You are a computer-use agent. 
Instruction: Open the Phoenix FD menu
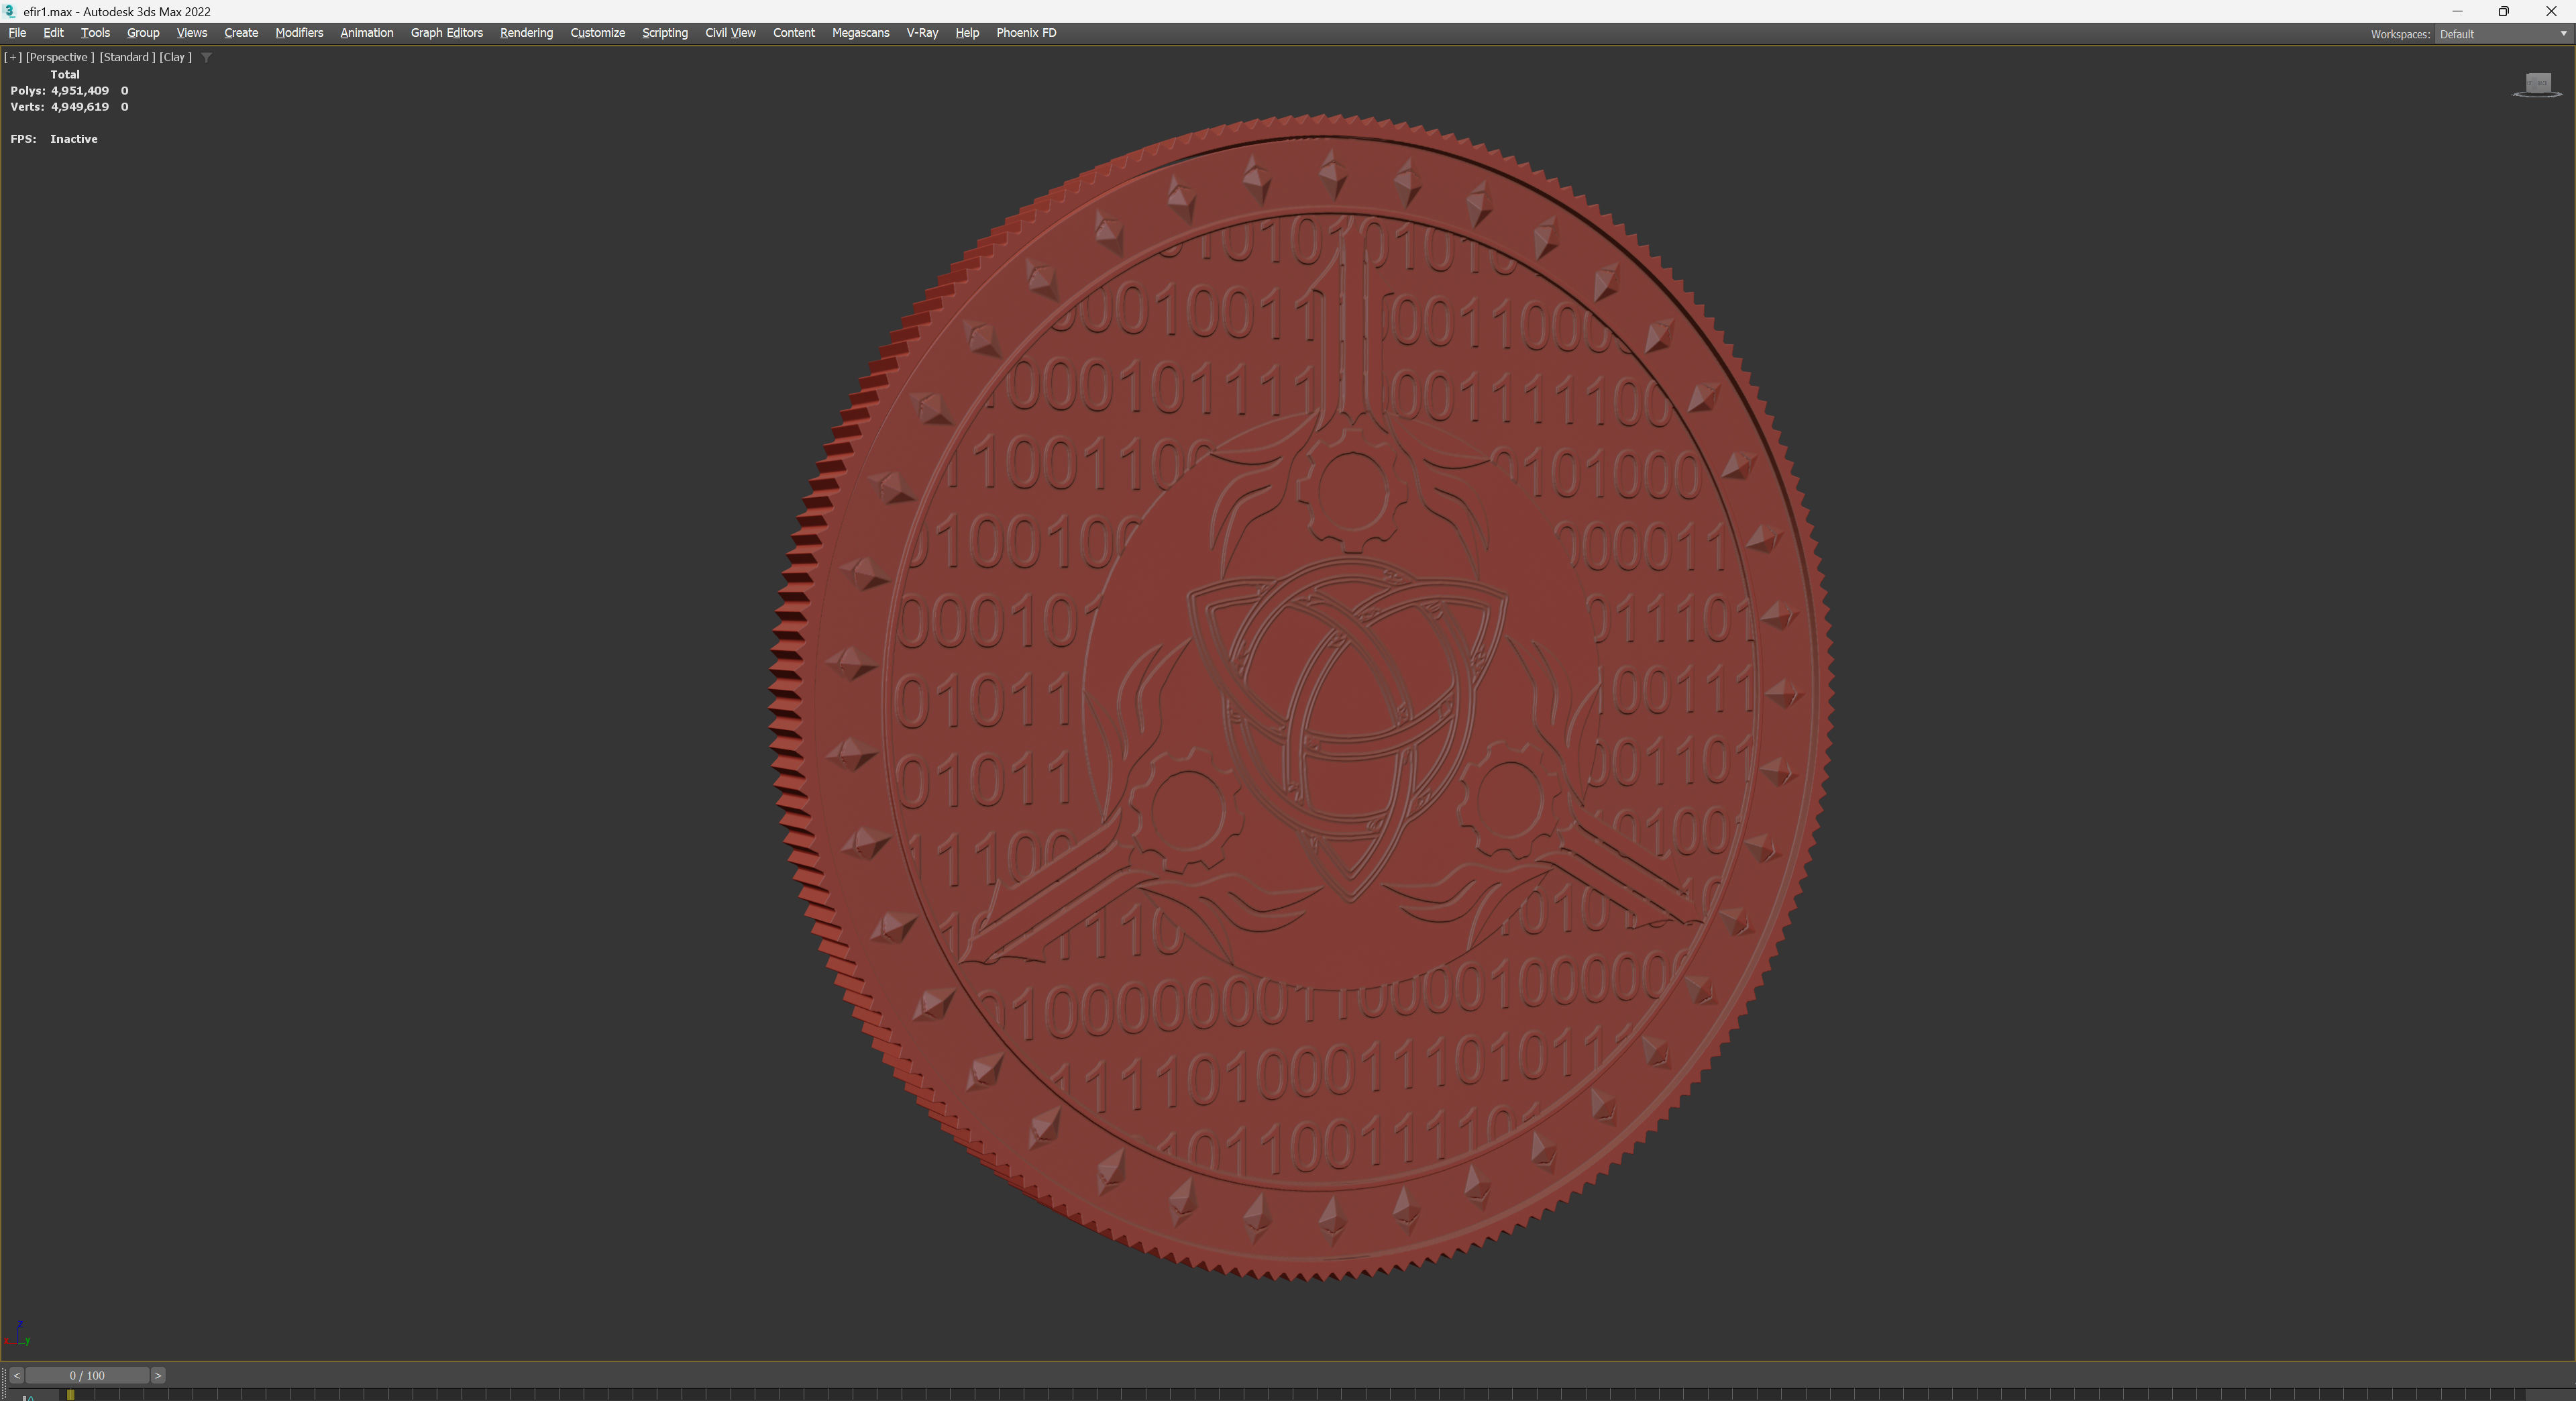tap(1025, 33)
